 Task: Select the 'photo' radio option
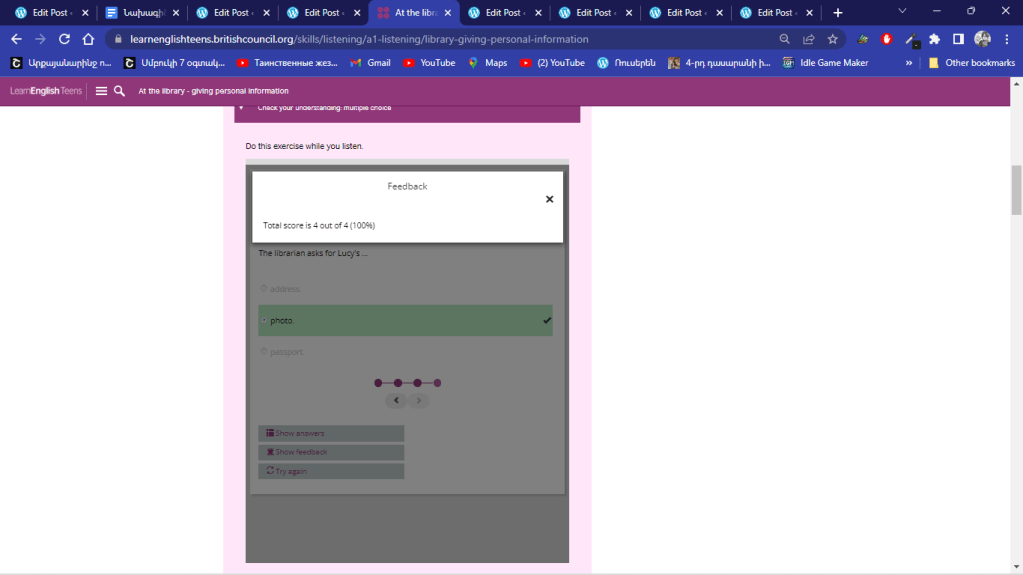(264, 321)
